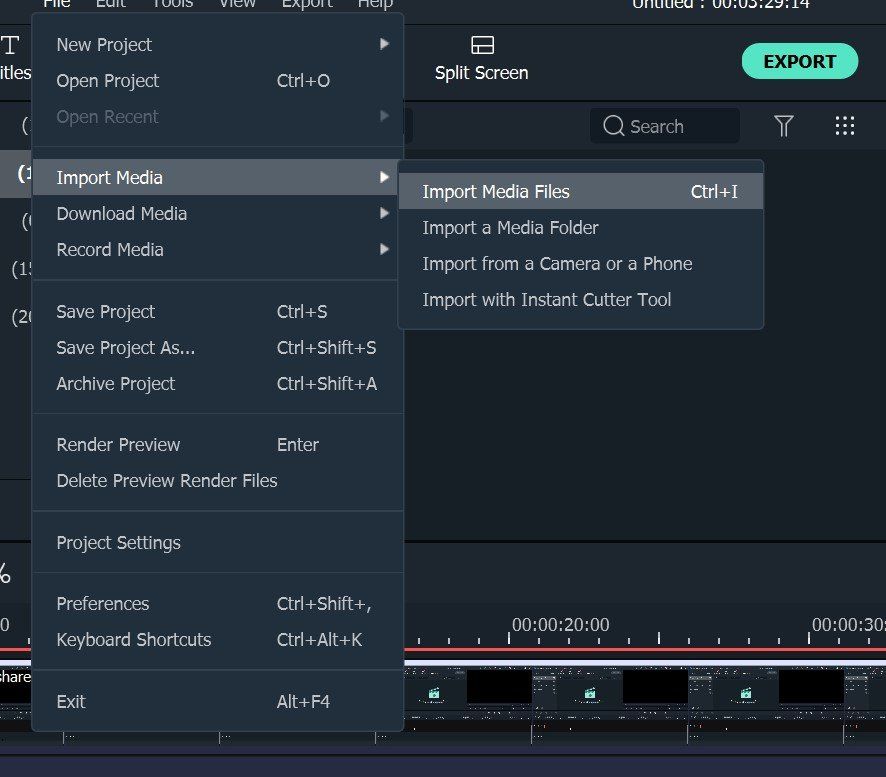Select Render Preview

pos(218,445)
